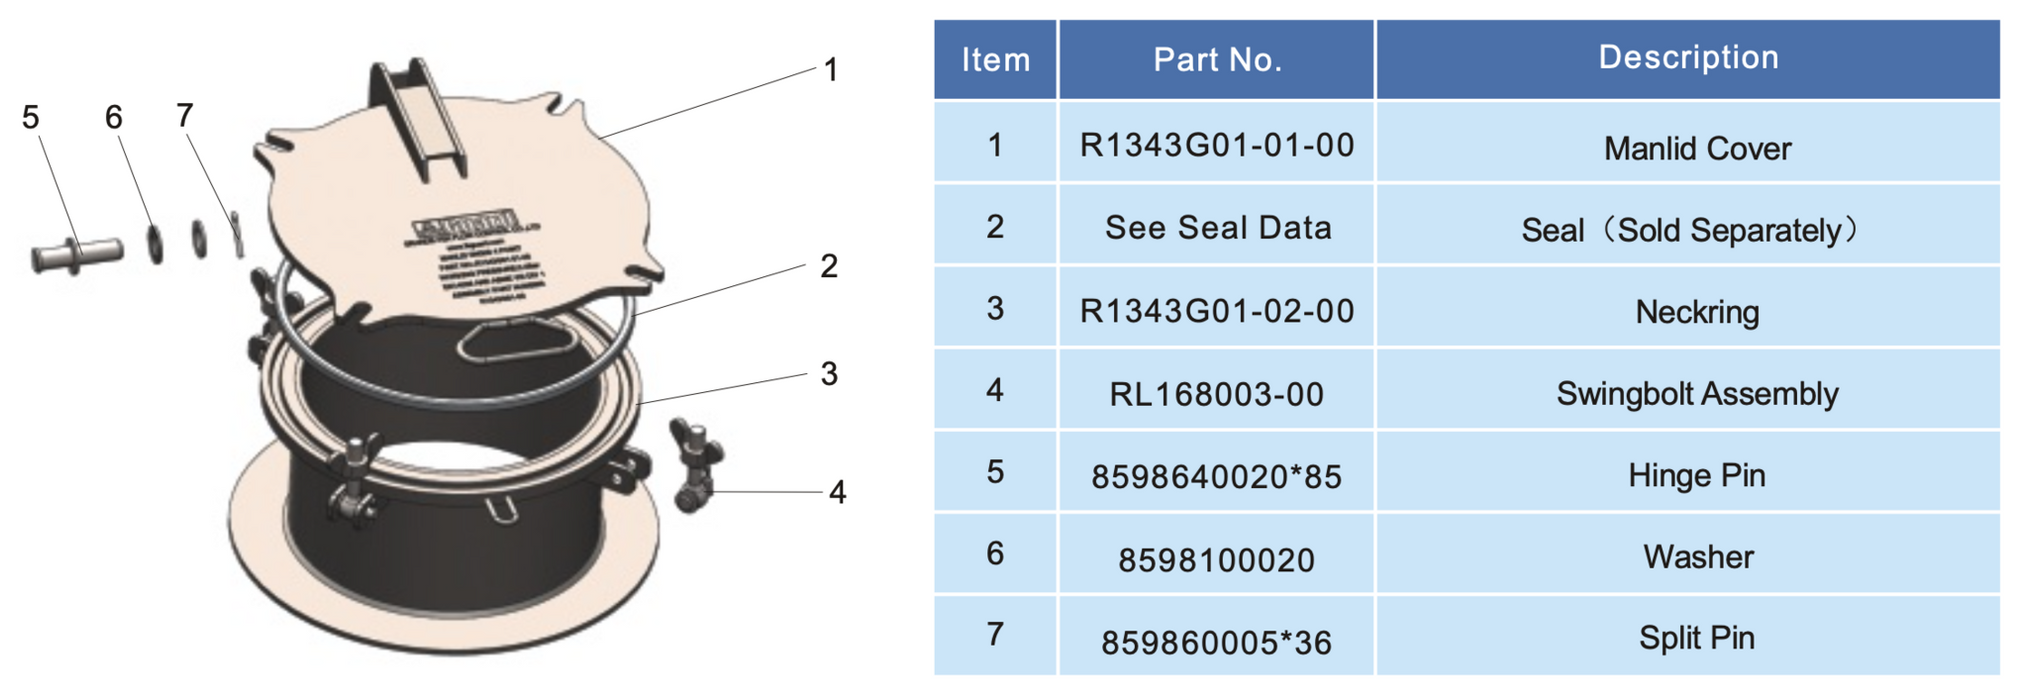The width and height of the screenshot is (2027, 700).
Task: Select part number 8598100020 for Washer
Action: (x=1216, y=560)
